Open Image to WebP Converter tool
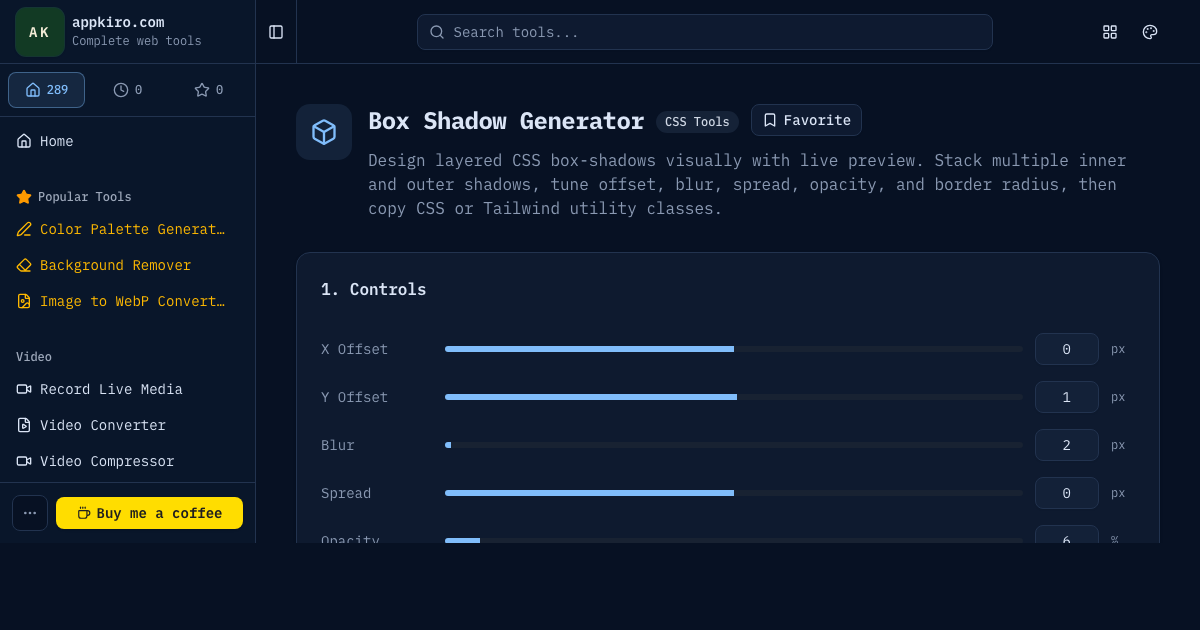1200x630 pixels. click(128, 301)
